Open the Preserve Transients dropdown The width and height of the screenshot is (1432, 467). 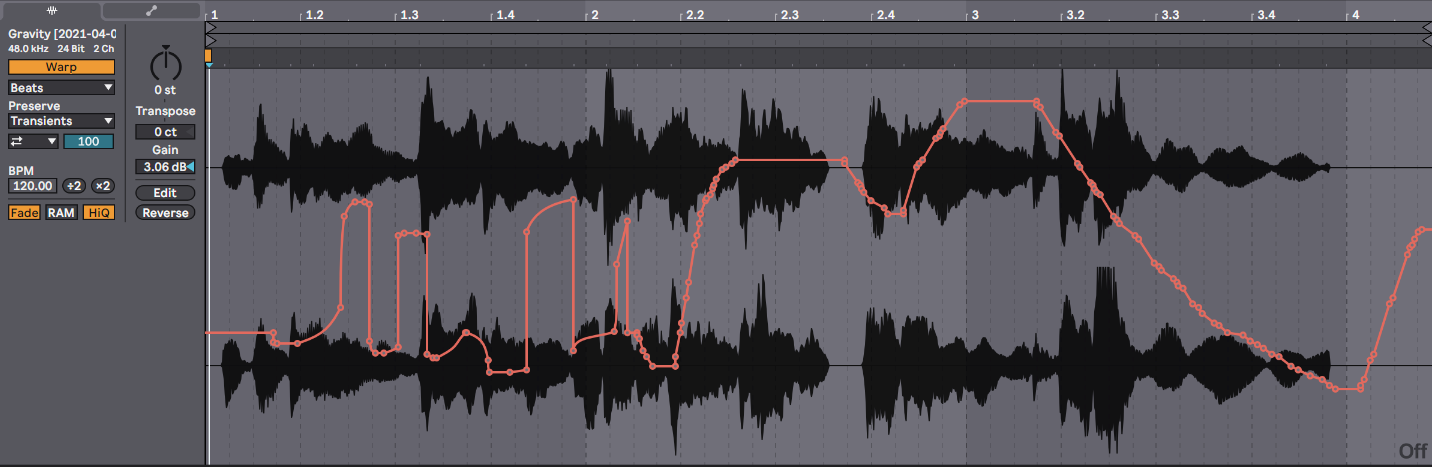tap(61, 121)
